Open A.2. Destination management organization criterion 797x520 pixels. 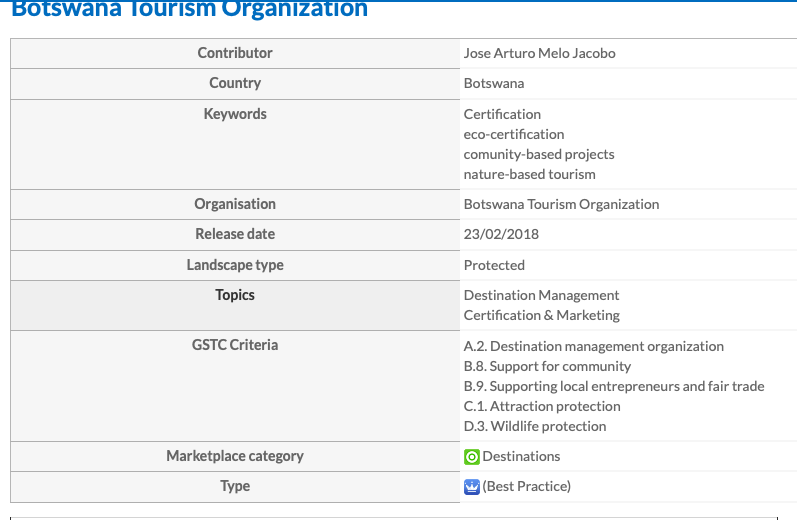click(594, 346)
